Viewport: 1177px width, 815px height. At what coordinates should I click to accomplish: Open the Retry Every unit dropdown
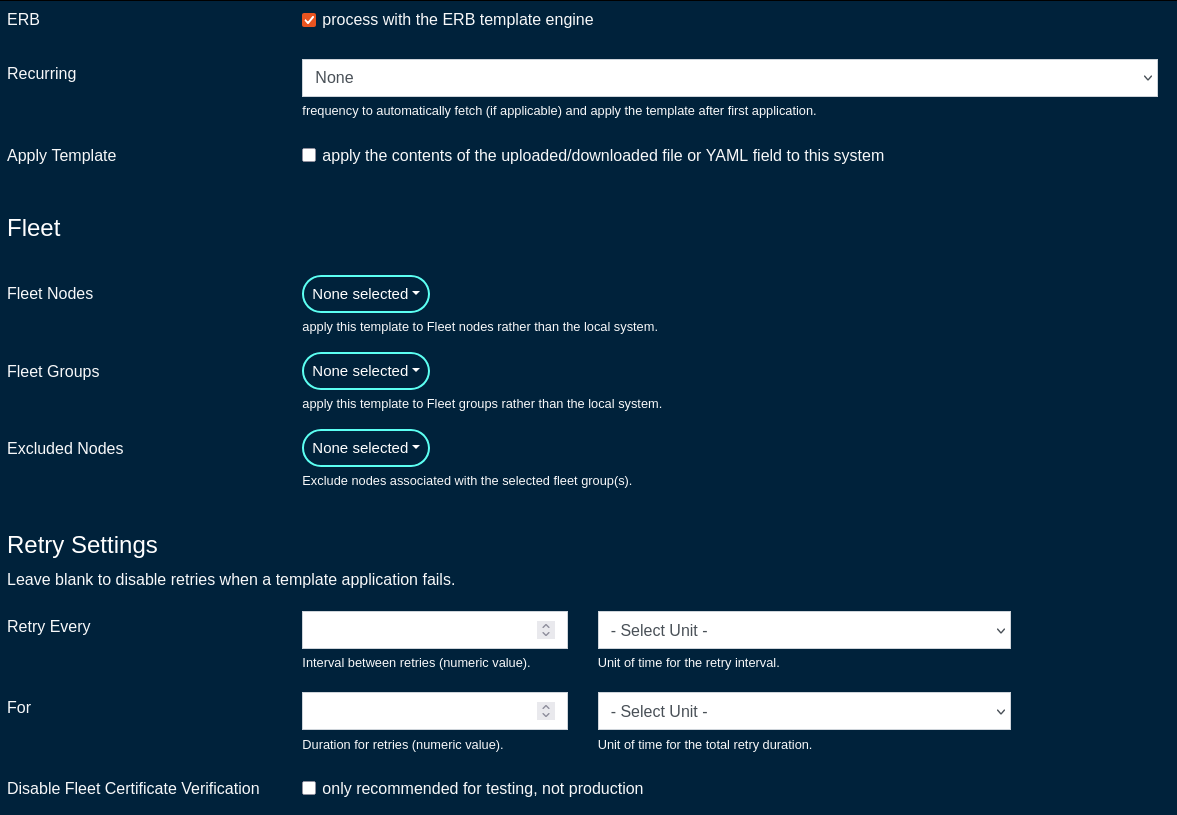pos(803,630)
